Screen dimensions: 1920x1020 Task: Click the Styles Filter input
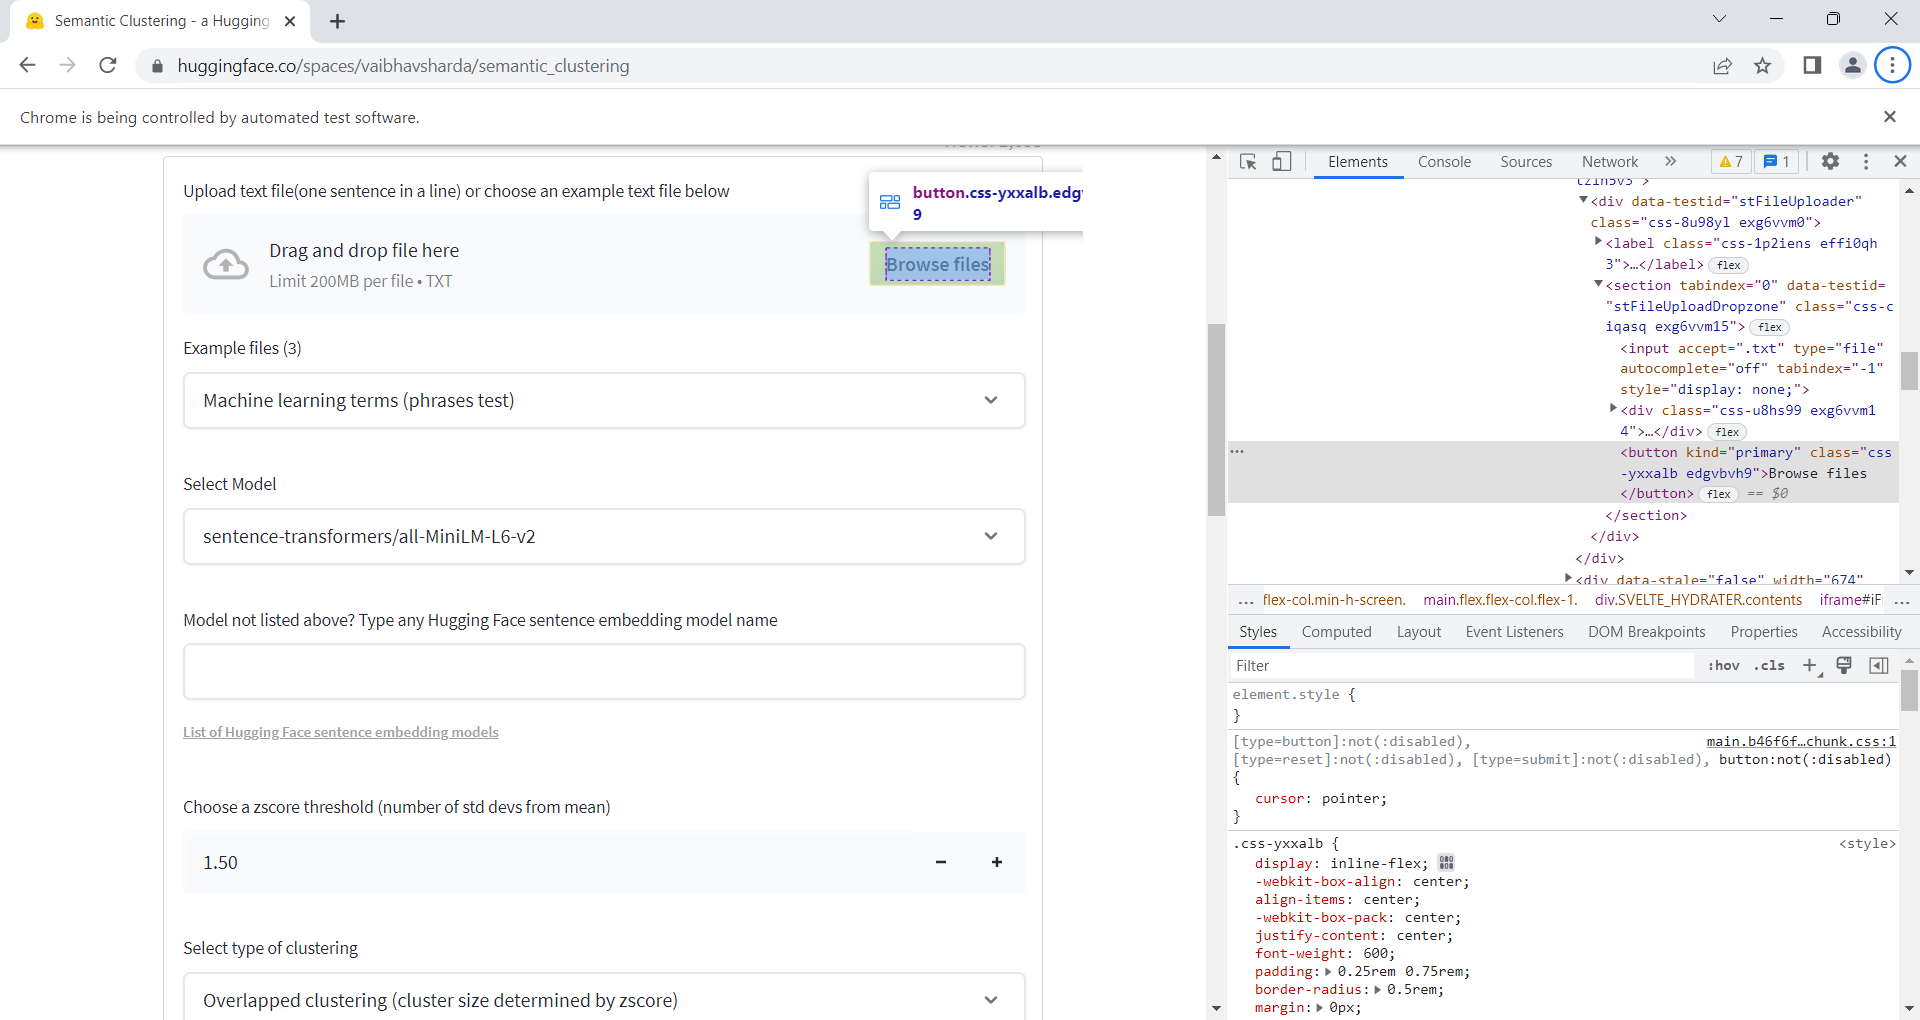[x=1460, y=666]
